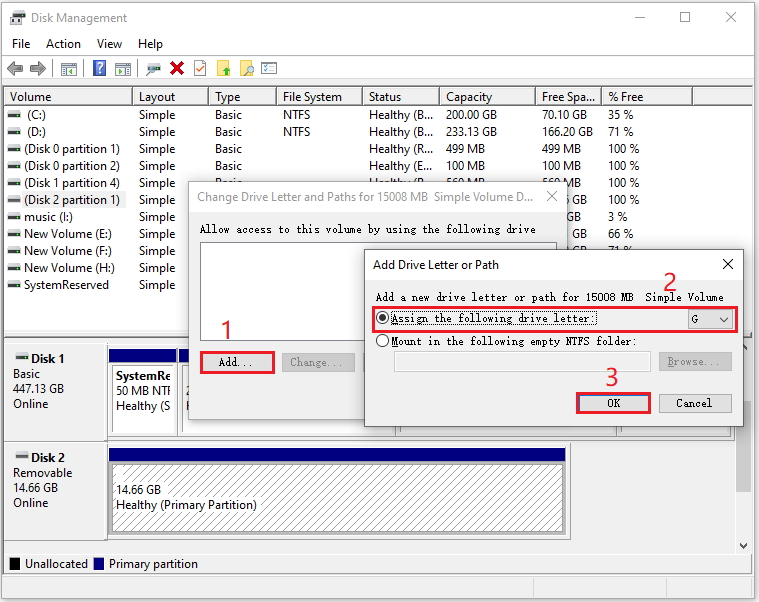
Task: Close the Add Drive Letter or Path dialog
Action: (728, 264)
